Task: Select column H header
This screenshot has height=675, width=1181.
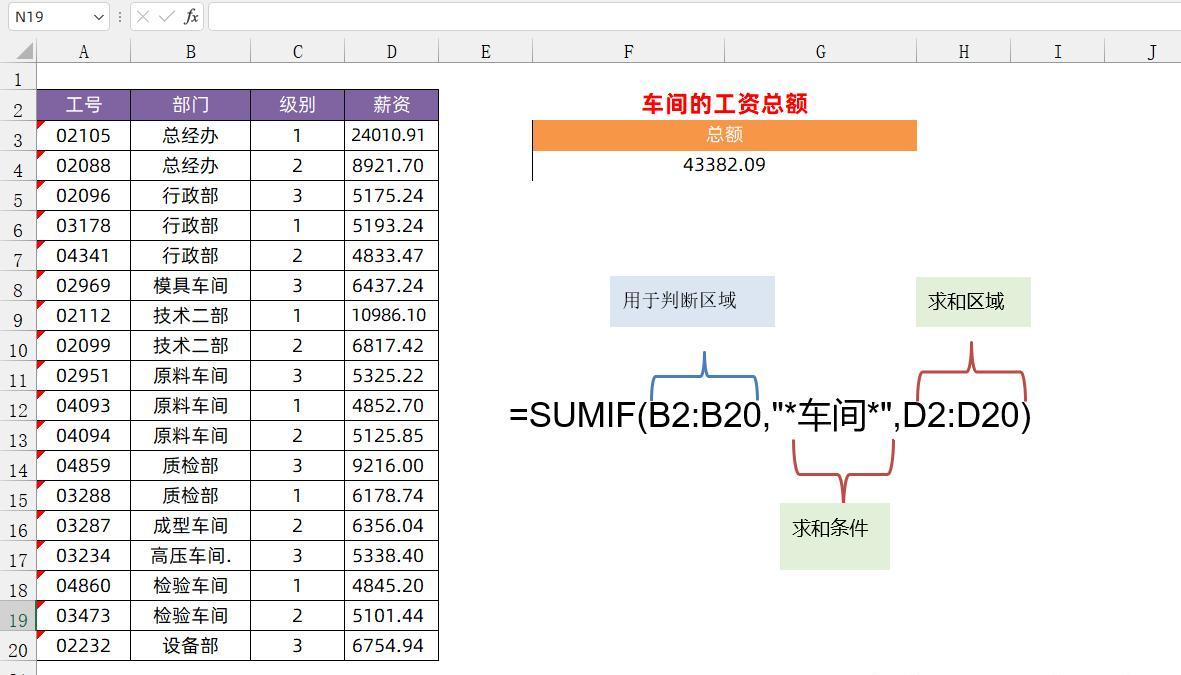Action: coord(964,52)
